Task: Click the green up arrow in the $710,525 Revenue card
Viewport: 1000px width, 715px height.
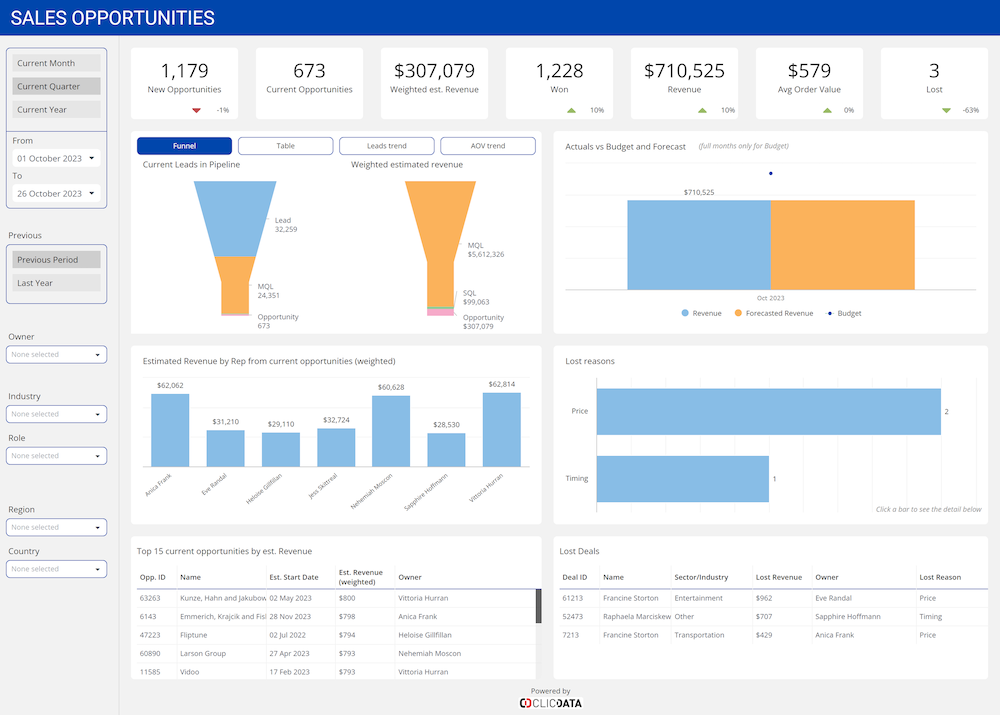Action: pos(702,110)
